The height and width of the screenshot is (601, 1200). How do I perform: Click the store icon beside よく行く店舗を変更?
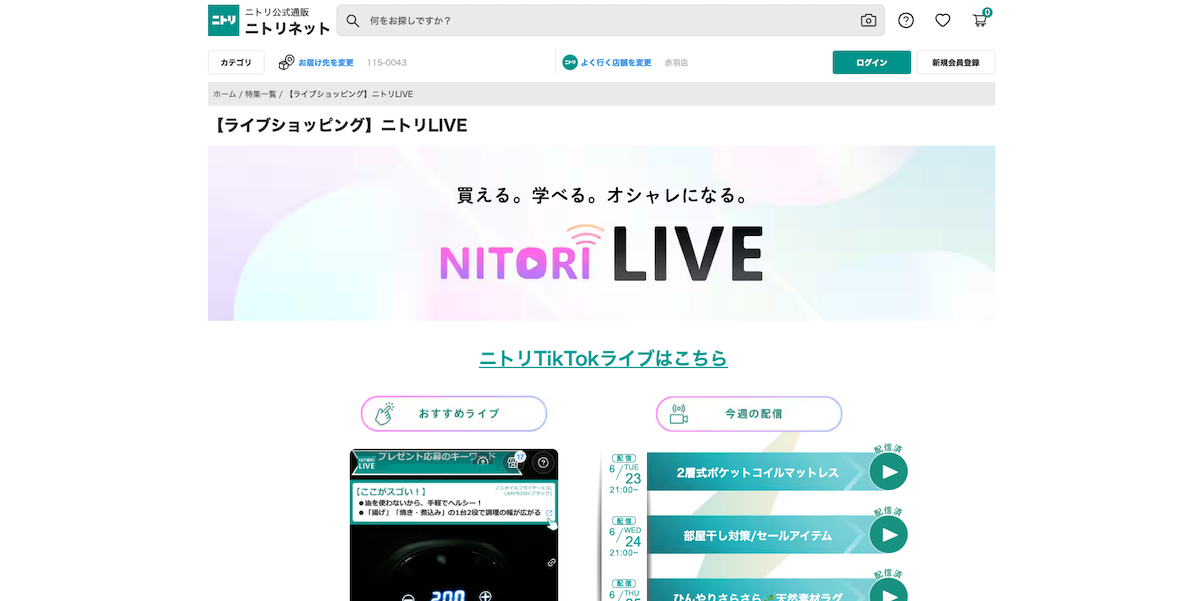tap(570, 62)
